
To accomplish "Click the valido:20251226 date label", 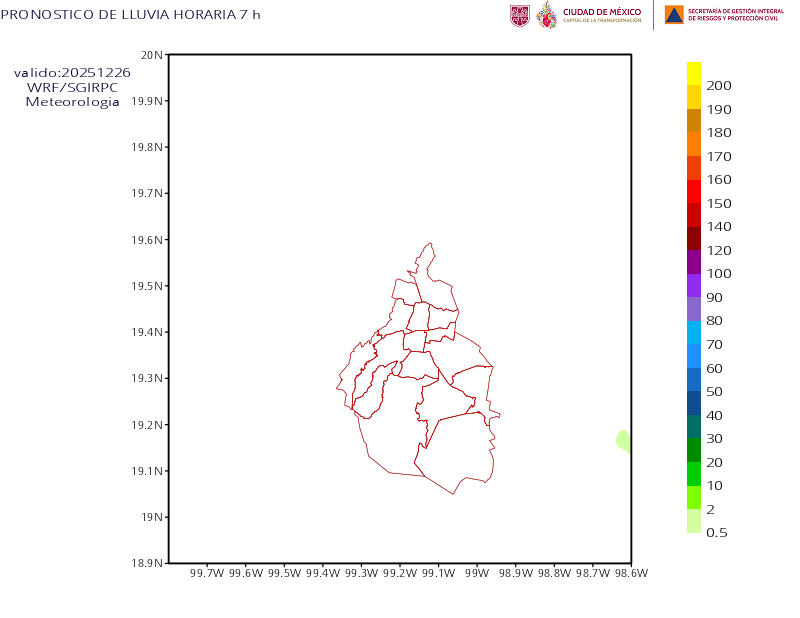I will pyautogui.click(x=72, y=73).
